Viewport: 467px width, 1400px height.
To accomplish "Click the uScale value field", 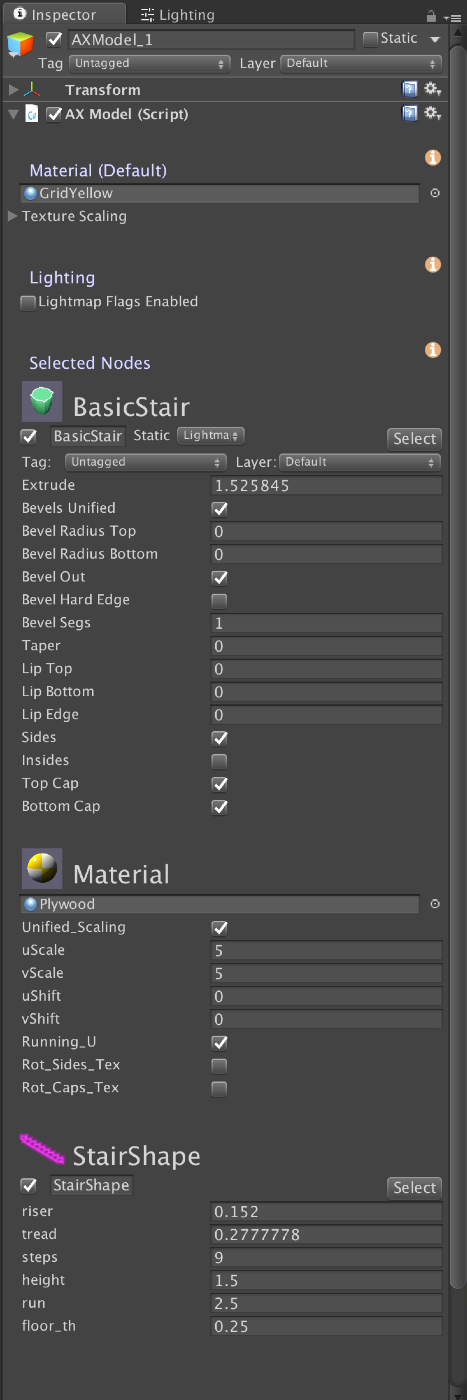I will [x=326, y=950].
